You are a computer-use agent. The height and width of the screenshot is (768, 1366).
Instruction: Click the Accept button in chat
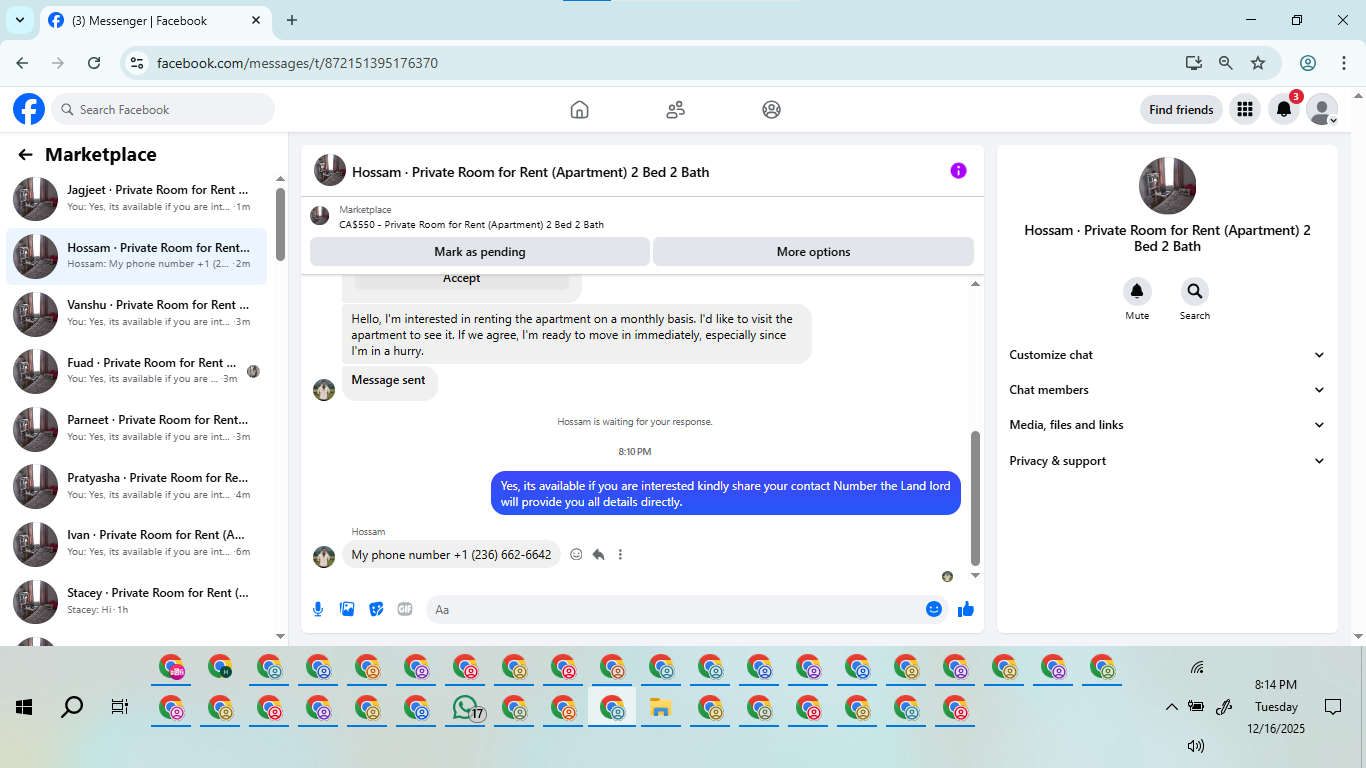462,279
